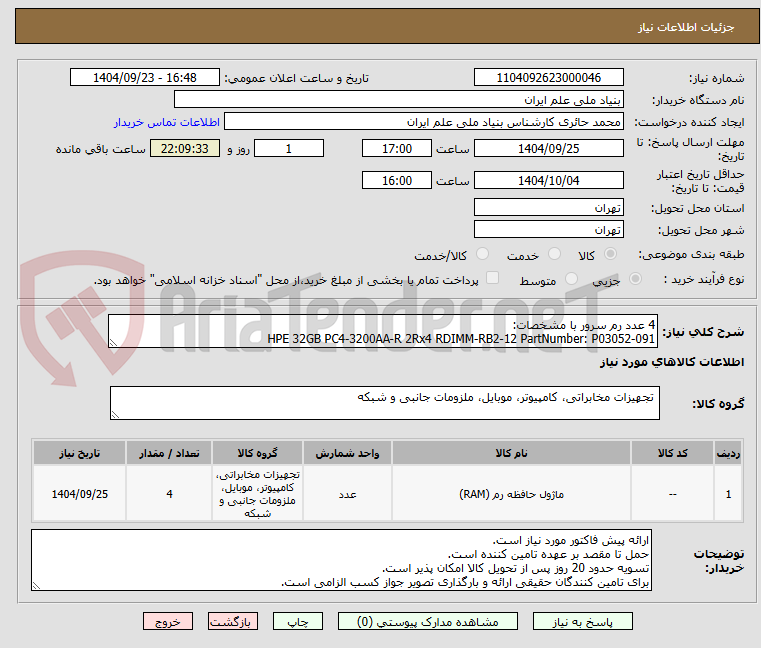The width and height of the screenshot is (761, 648).
Task: Click the buyer notes text area
Action: pos(342,560)
